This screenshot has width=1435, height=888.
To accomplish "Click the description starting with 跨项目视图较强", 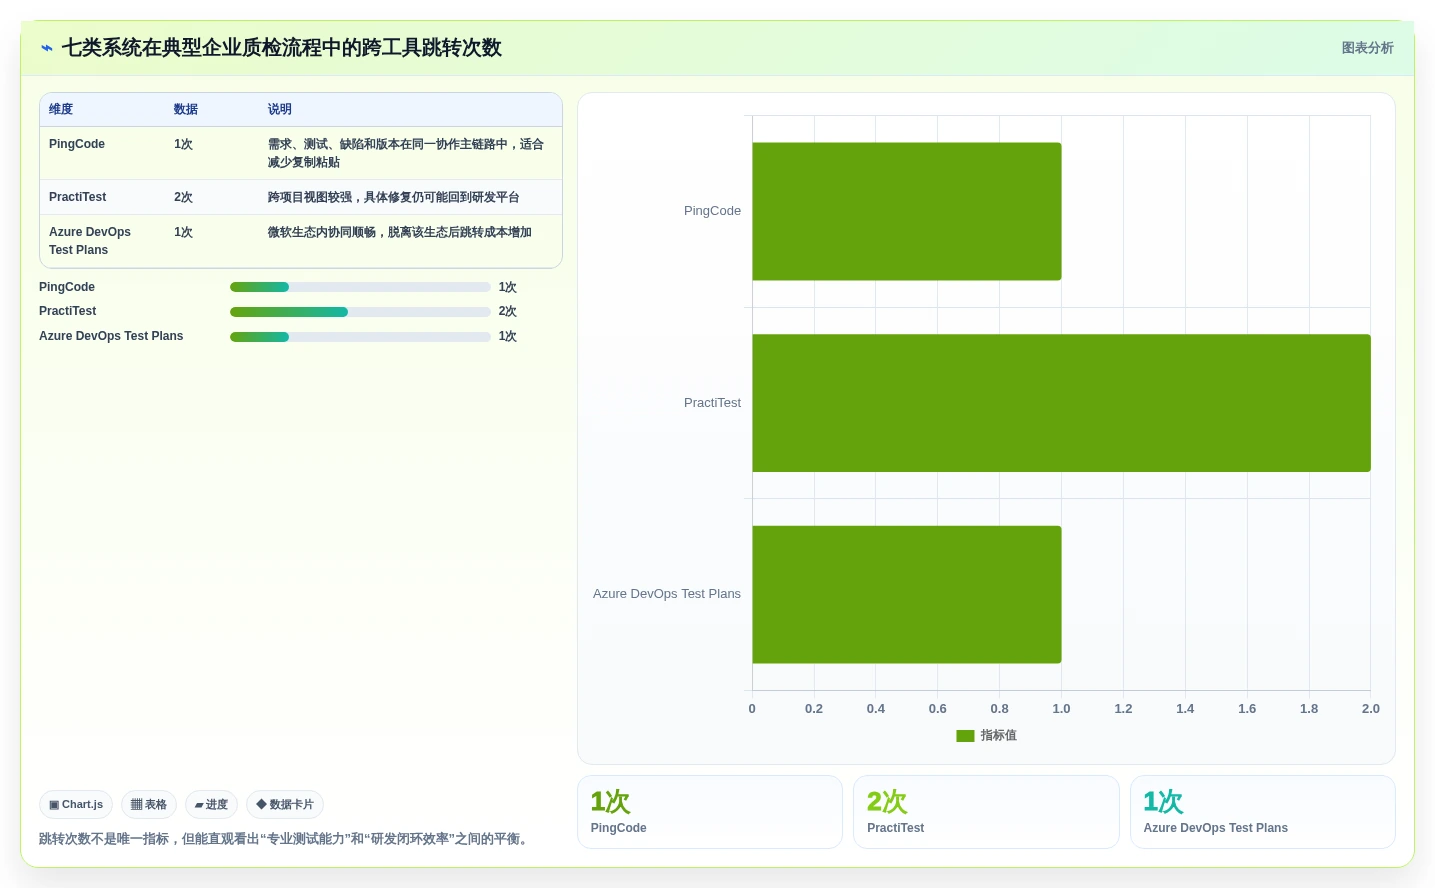I will point(393,197).
